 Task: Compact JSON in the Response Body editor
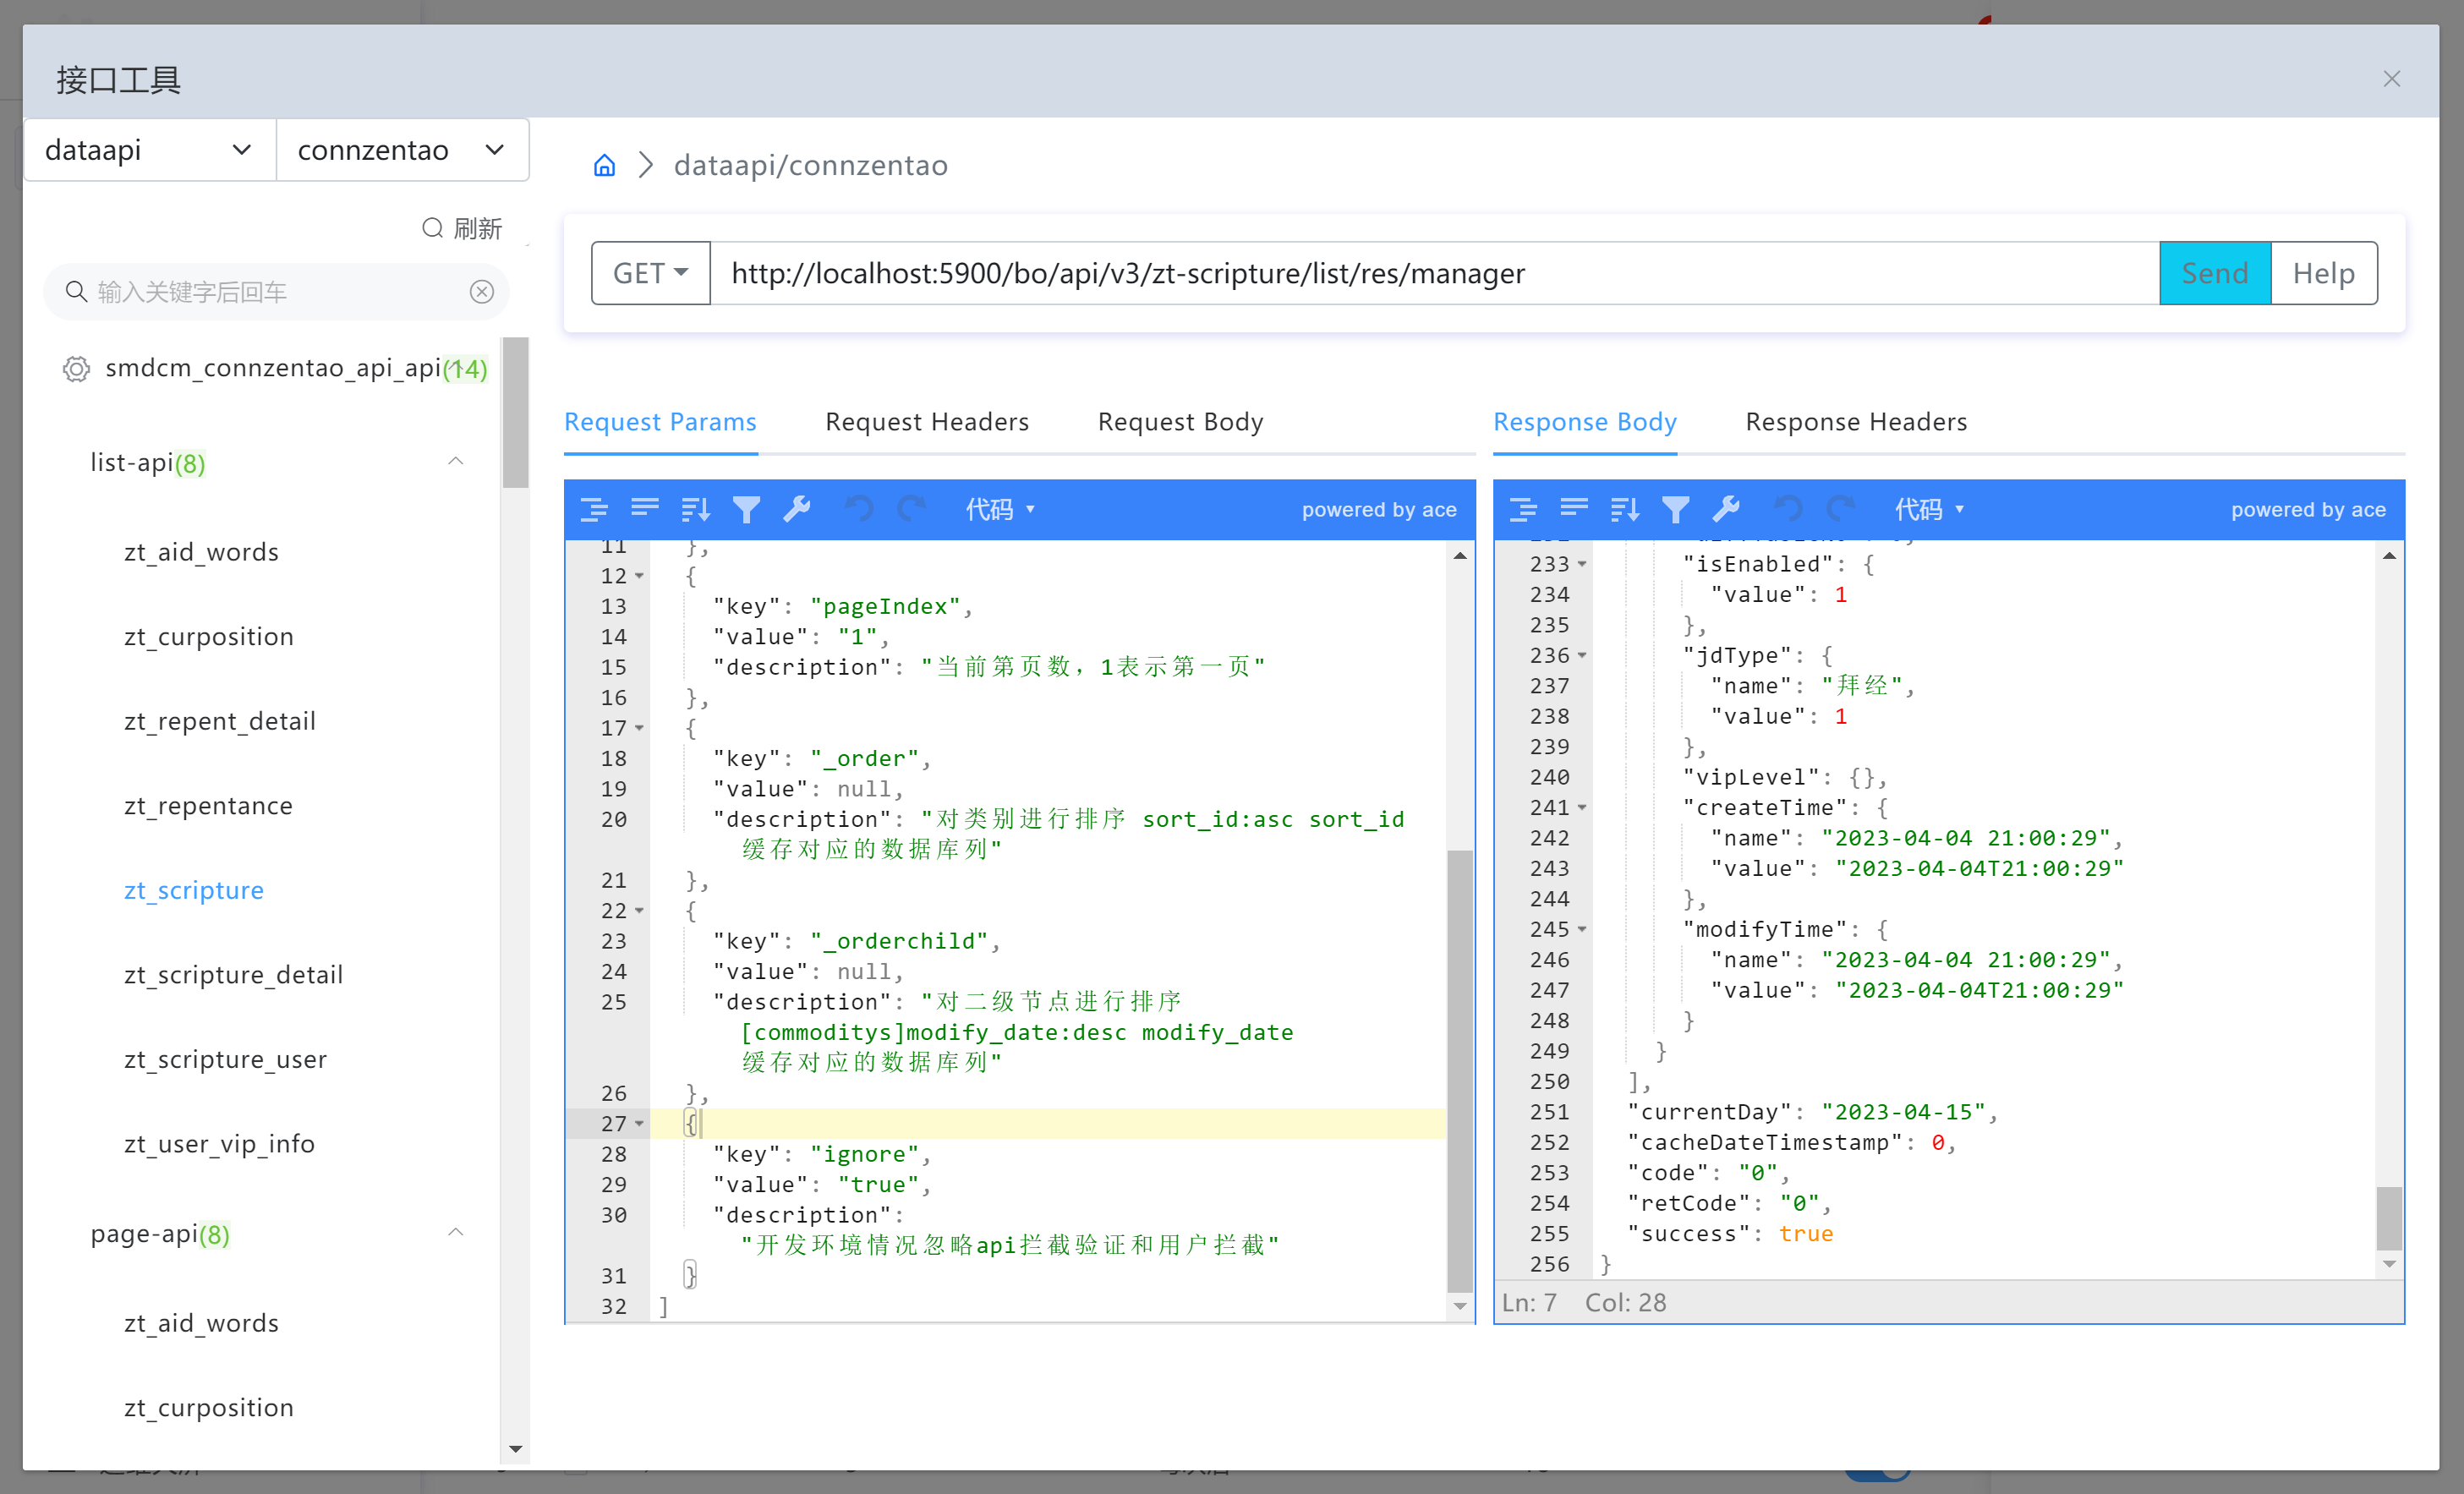point(1574,509)
